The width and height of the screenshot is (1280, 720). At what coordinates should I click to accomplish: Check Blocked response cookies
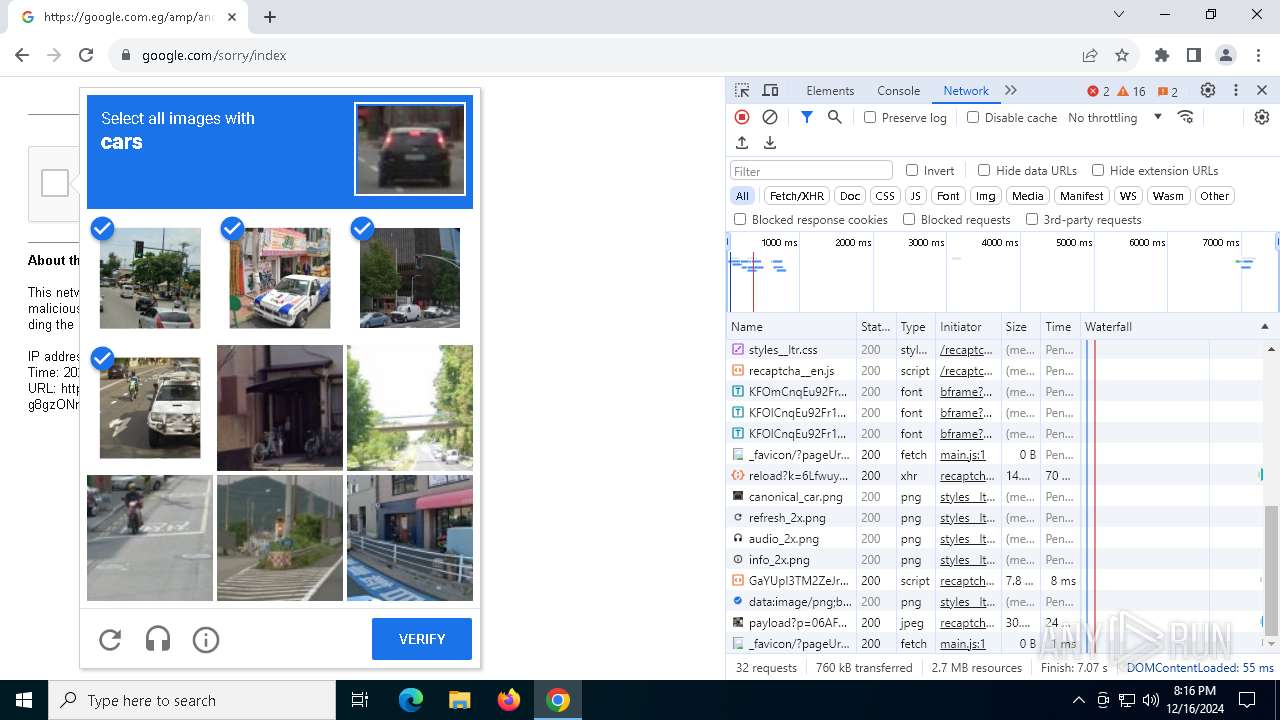[x=740, y=219]
